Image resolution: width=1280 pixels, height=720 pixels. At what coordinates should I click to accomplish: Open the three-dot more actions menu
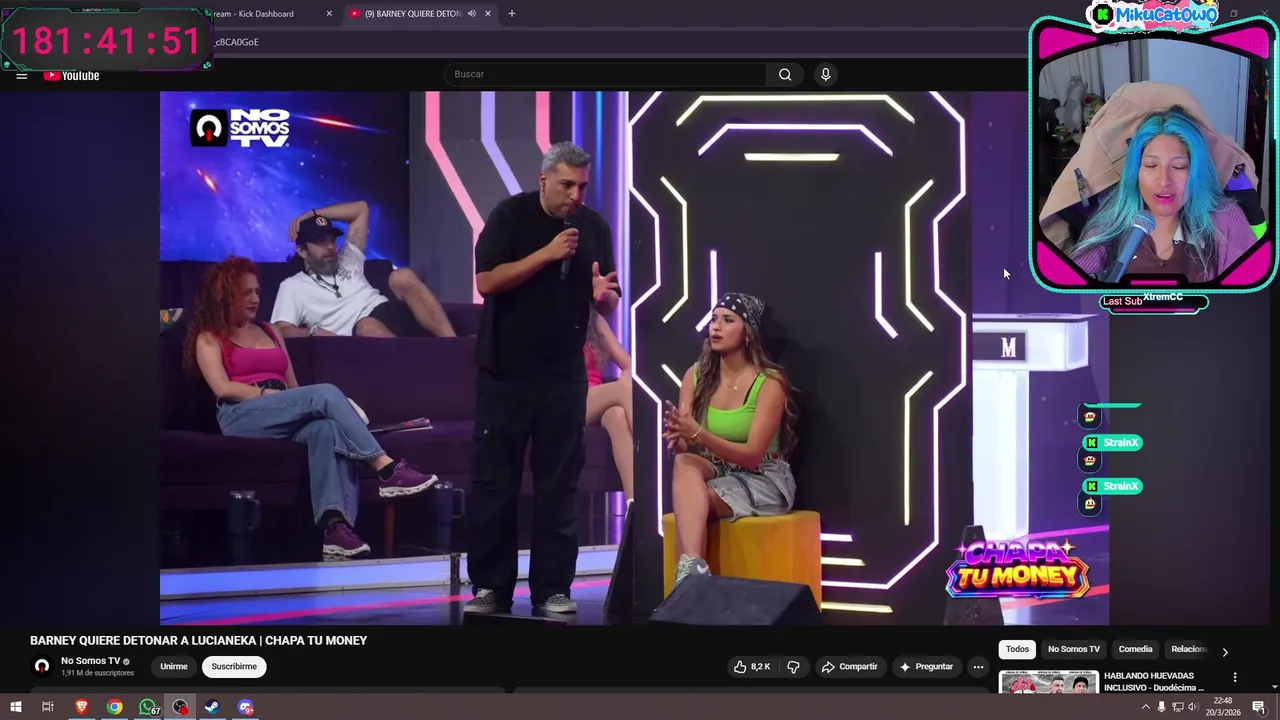point(978,666)
